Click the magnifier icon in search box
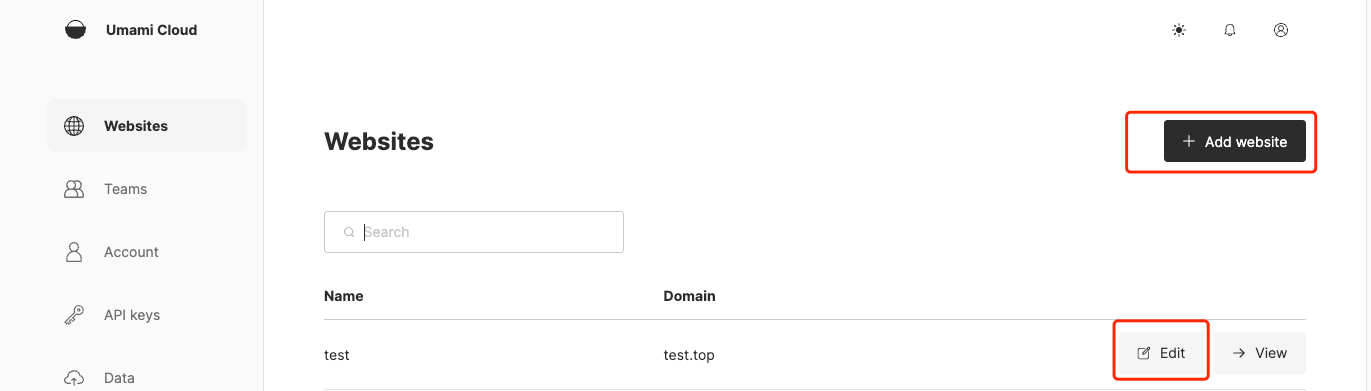Viewport: 1371px width, 391px height. (x=349, y=232)
